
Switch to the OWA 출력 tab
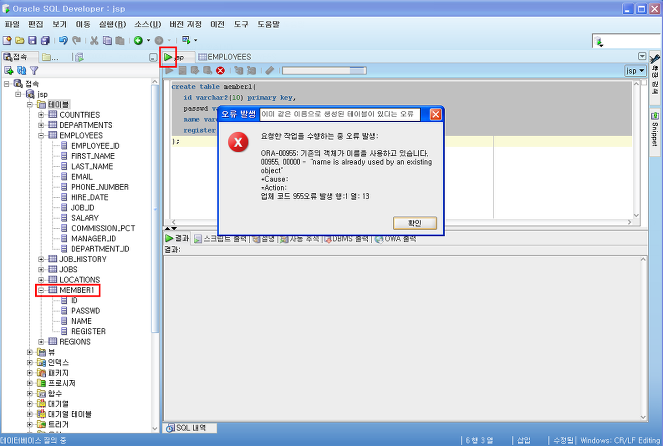coord(395,239)
